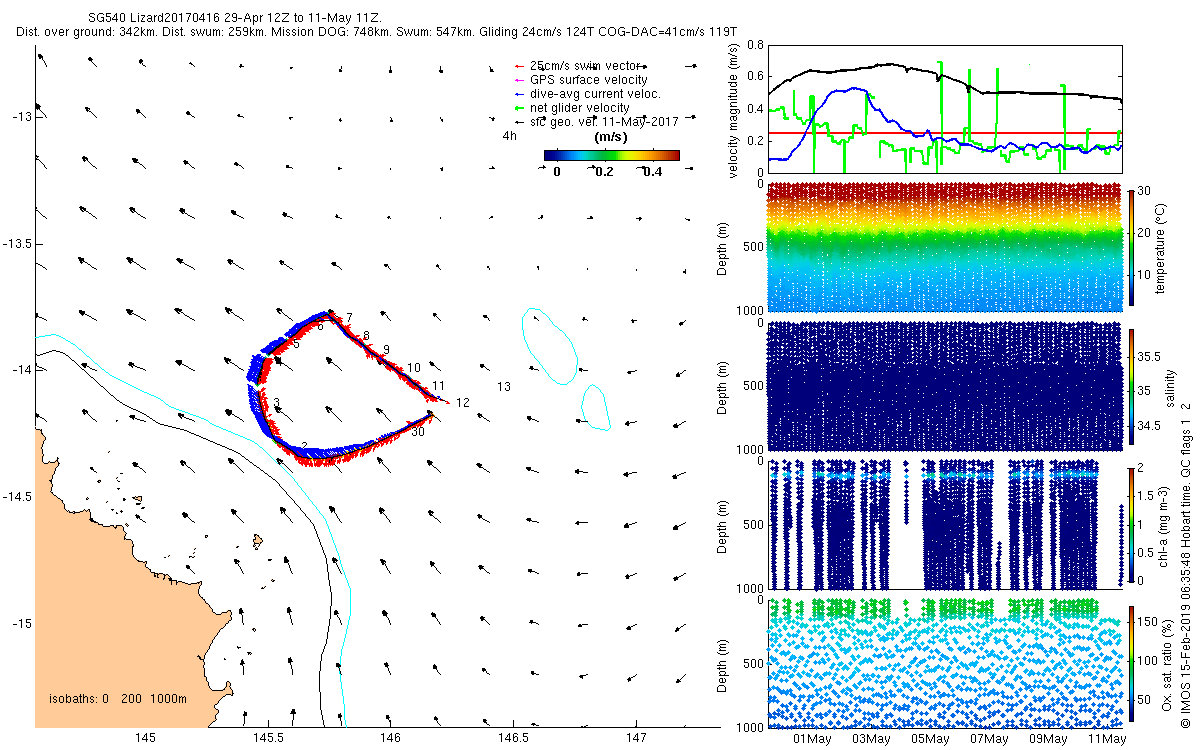The width and height of the screenshot is (1200, 750).
Task: Click waypoint label 30 on glider track
Action: [418, 432]
